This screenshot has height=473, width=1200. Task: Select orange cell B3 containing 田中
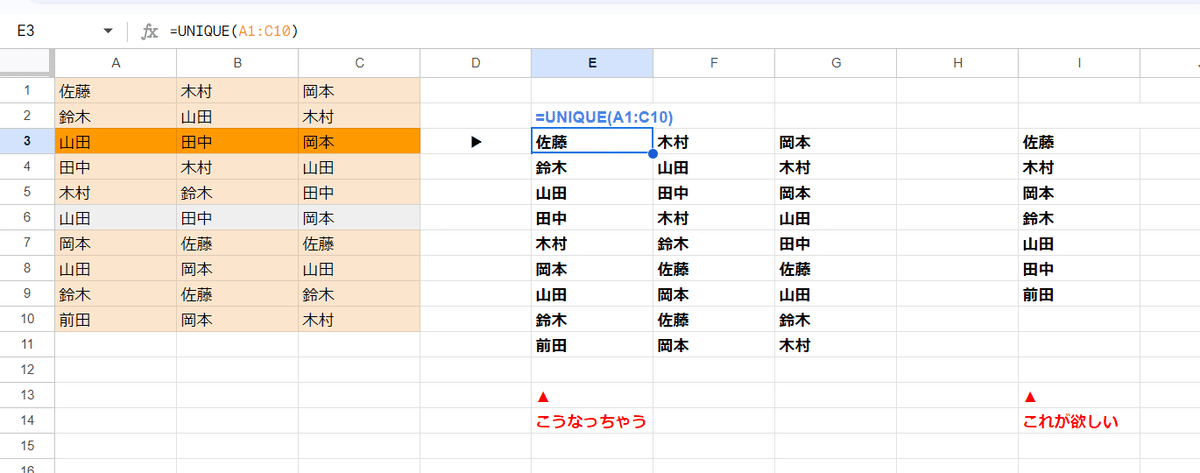click(237, 142)
